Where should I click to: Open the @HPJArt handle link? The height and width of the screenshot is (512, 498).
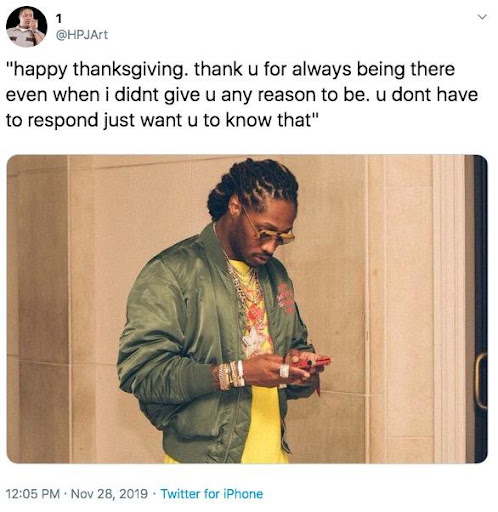tap(81, 35)
